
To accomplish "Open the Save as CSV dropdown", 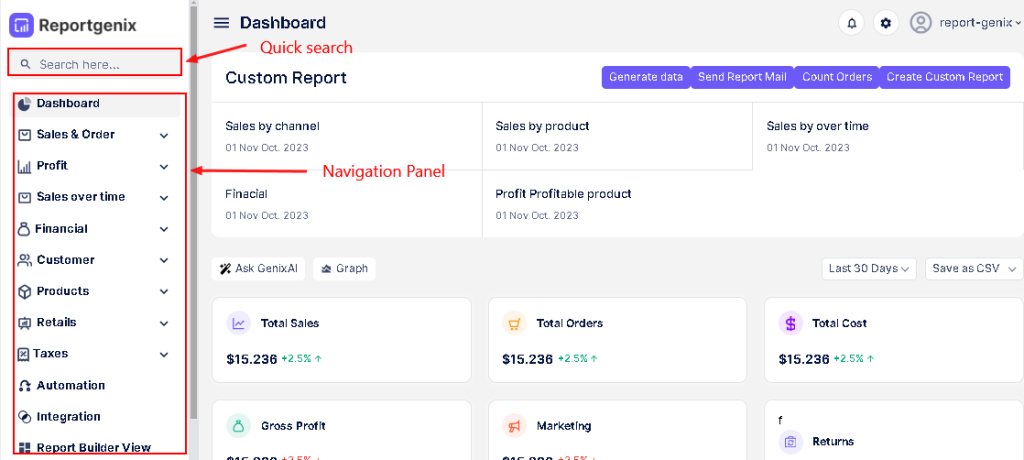I will 973,268.
